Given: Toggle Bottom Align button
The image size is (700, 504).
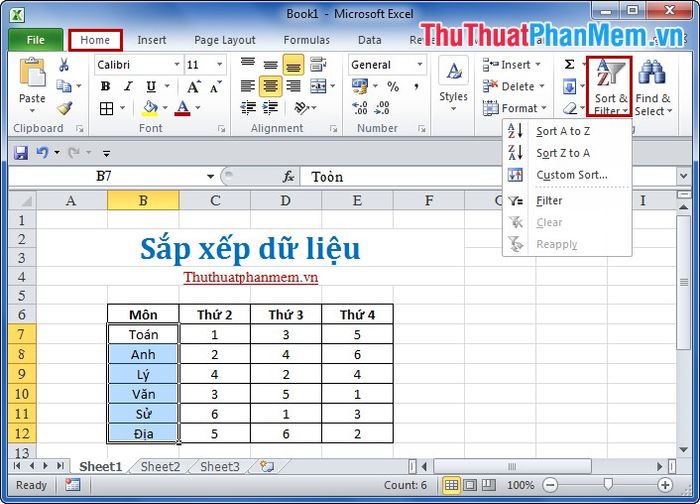Looking at the screenshot, I should point(293,64).
